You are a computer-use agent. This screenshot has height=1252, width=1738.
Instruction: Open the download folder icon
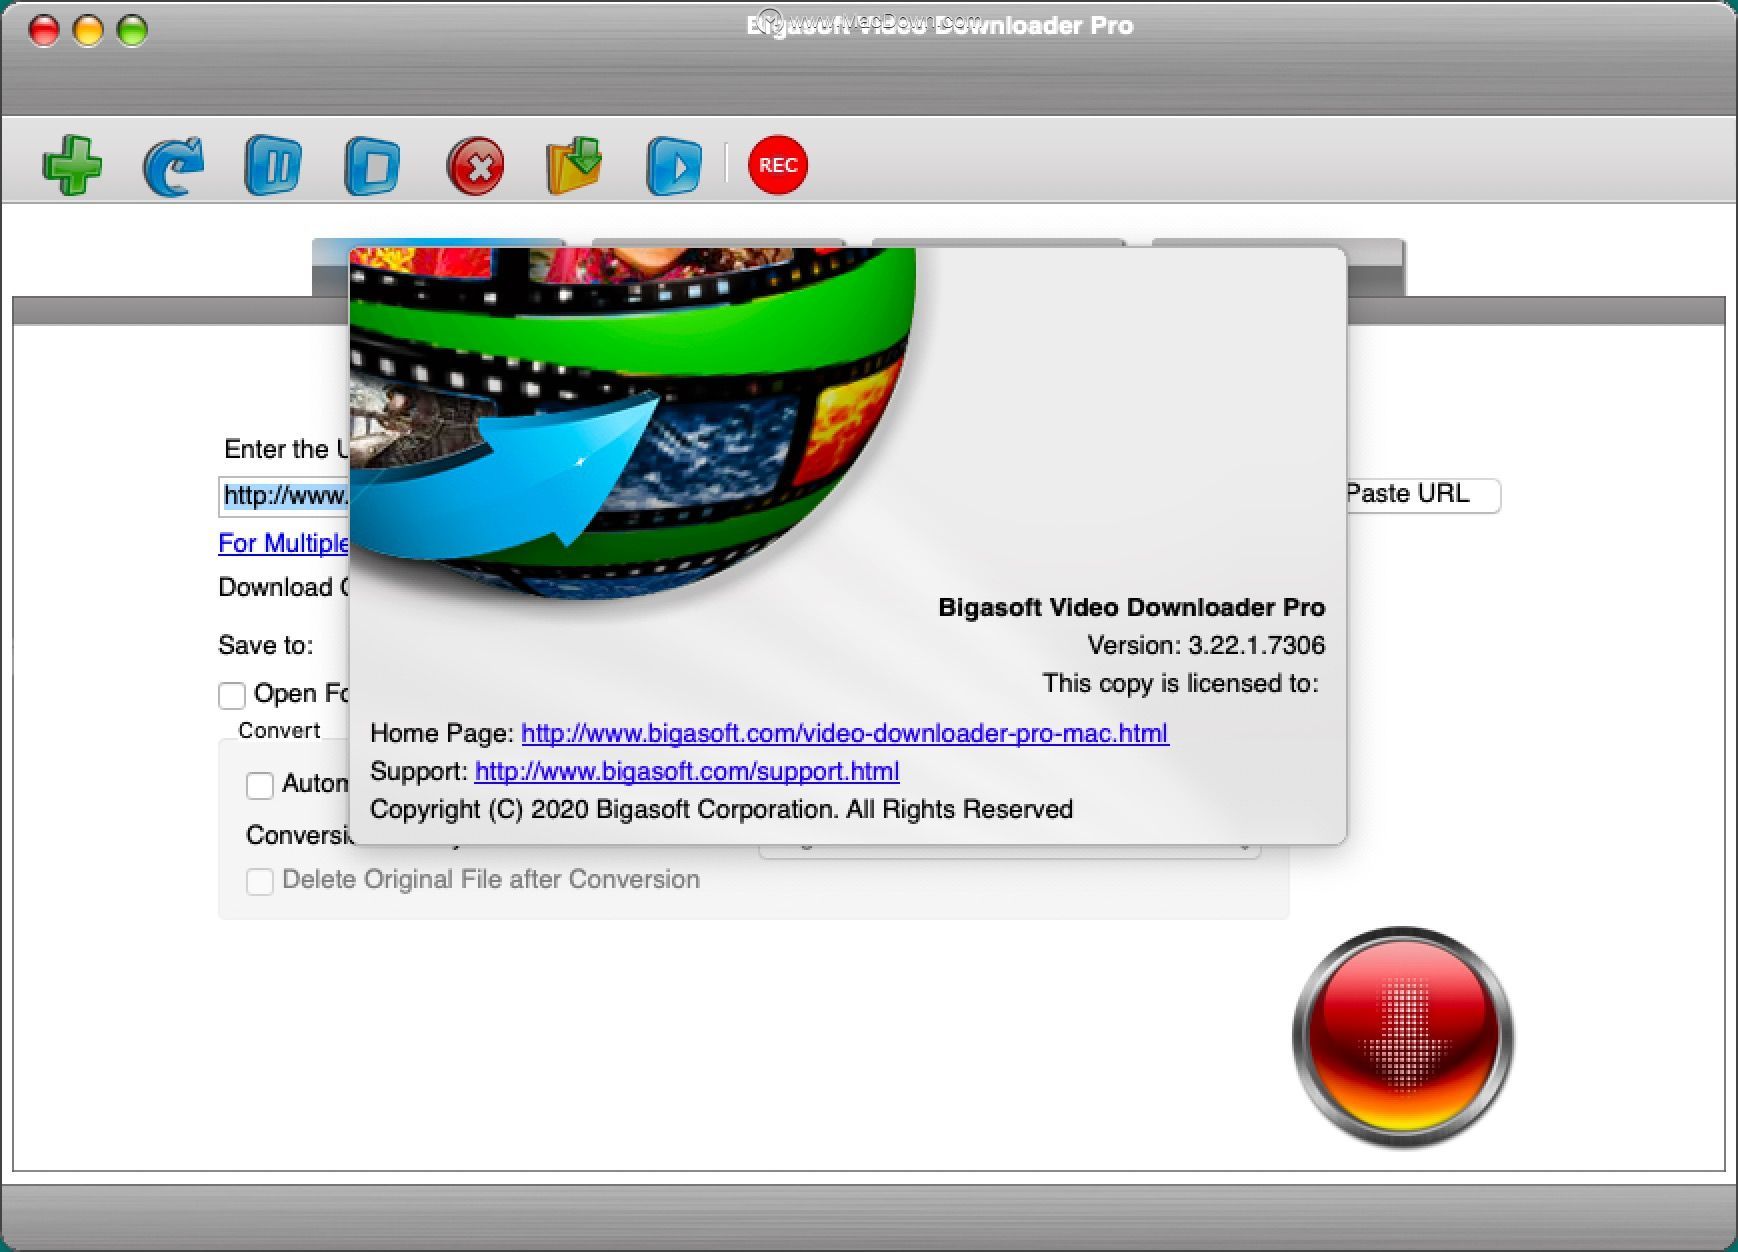(x=574, y=166)
